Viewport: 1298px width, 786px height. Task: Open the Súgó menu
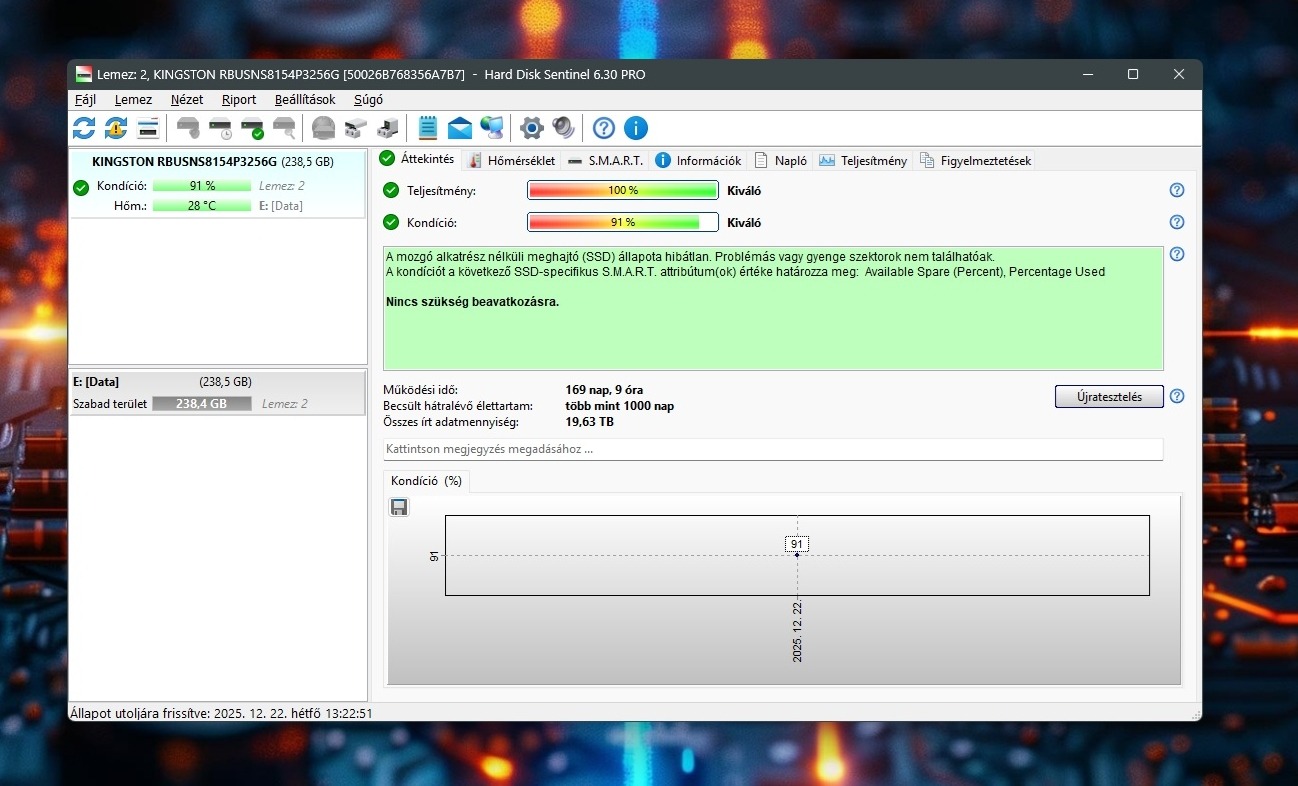pos(368,100)
